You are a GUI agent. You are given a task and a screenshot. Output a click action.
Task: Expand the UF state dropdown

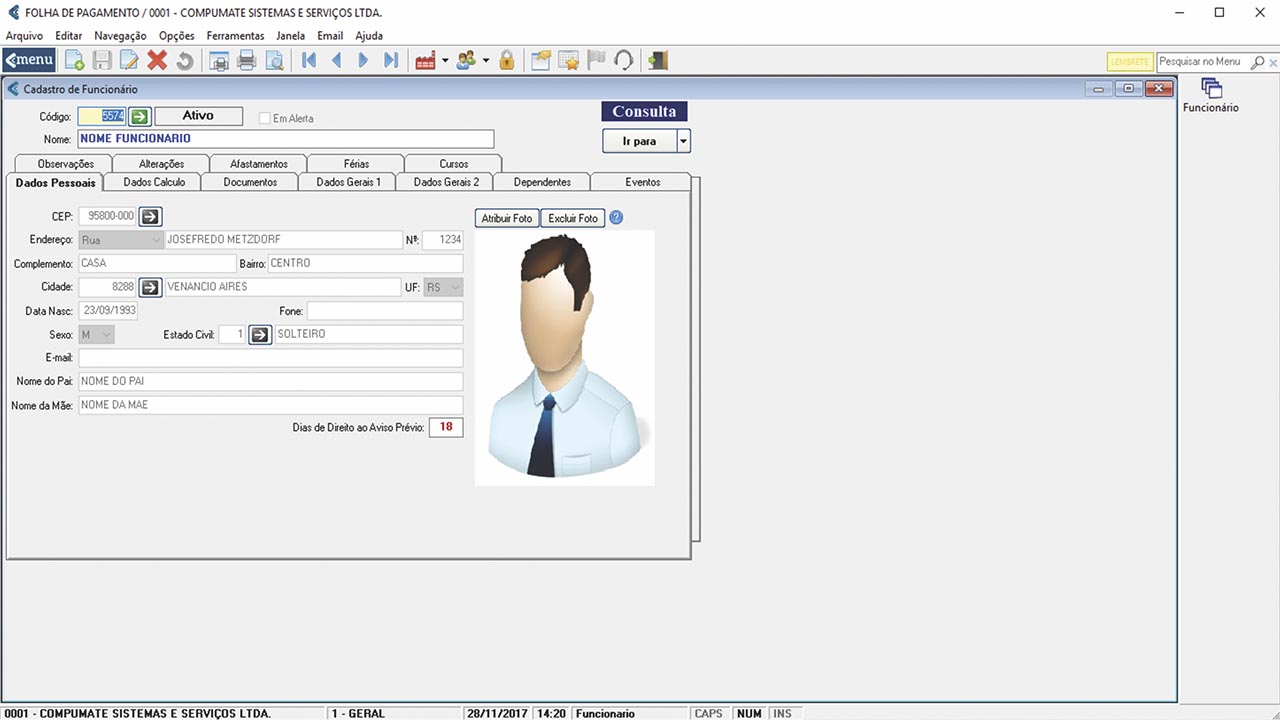(x=455, y=287)
